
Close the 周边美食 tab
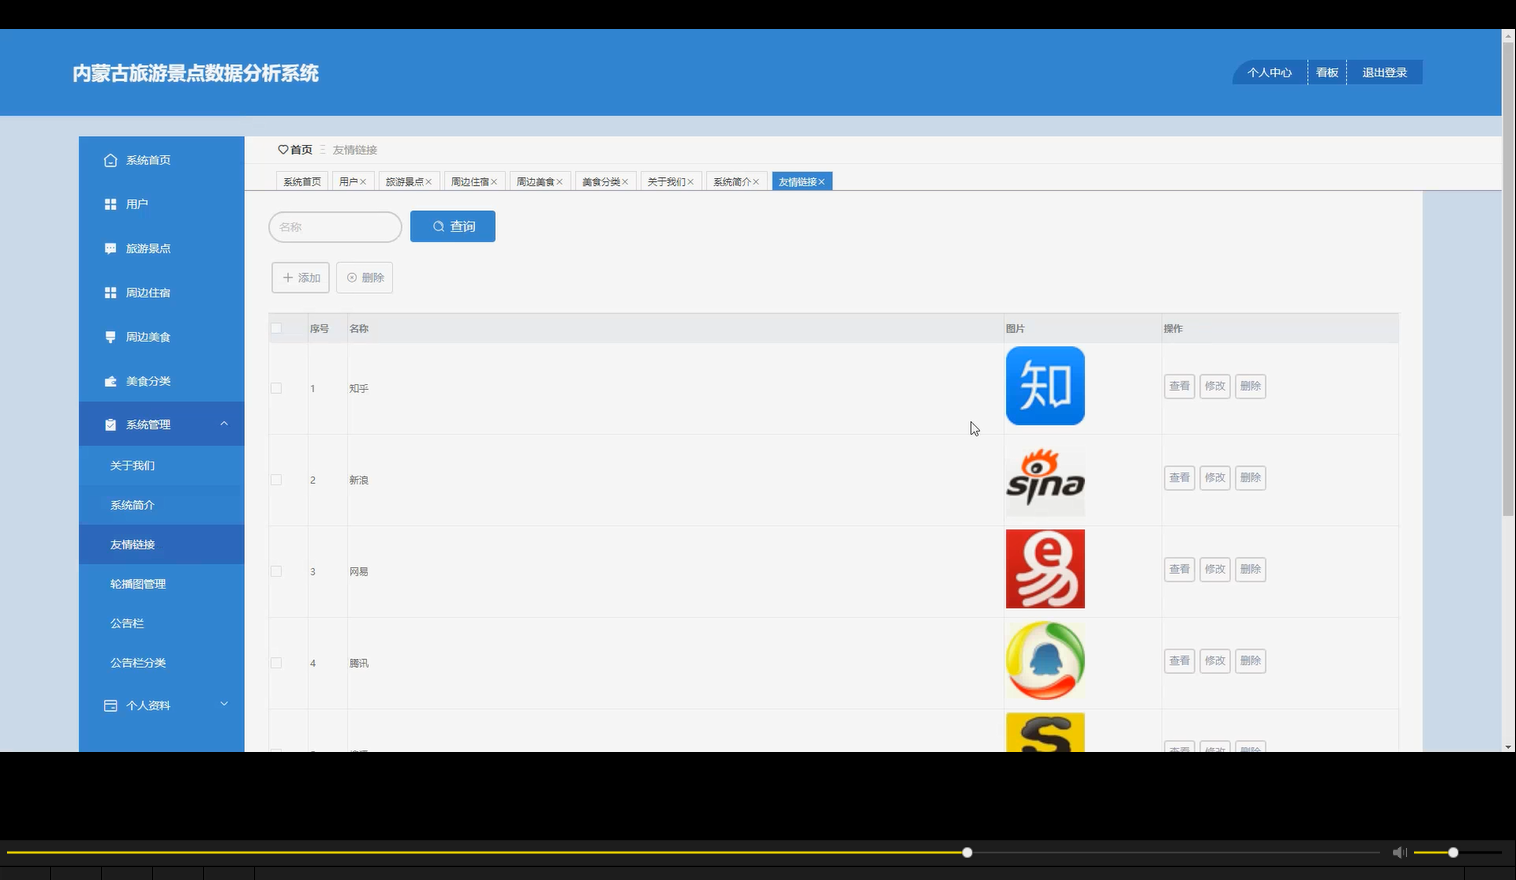point(560,182)
